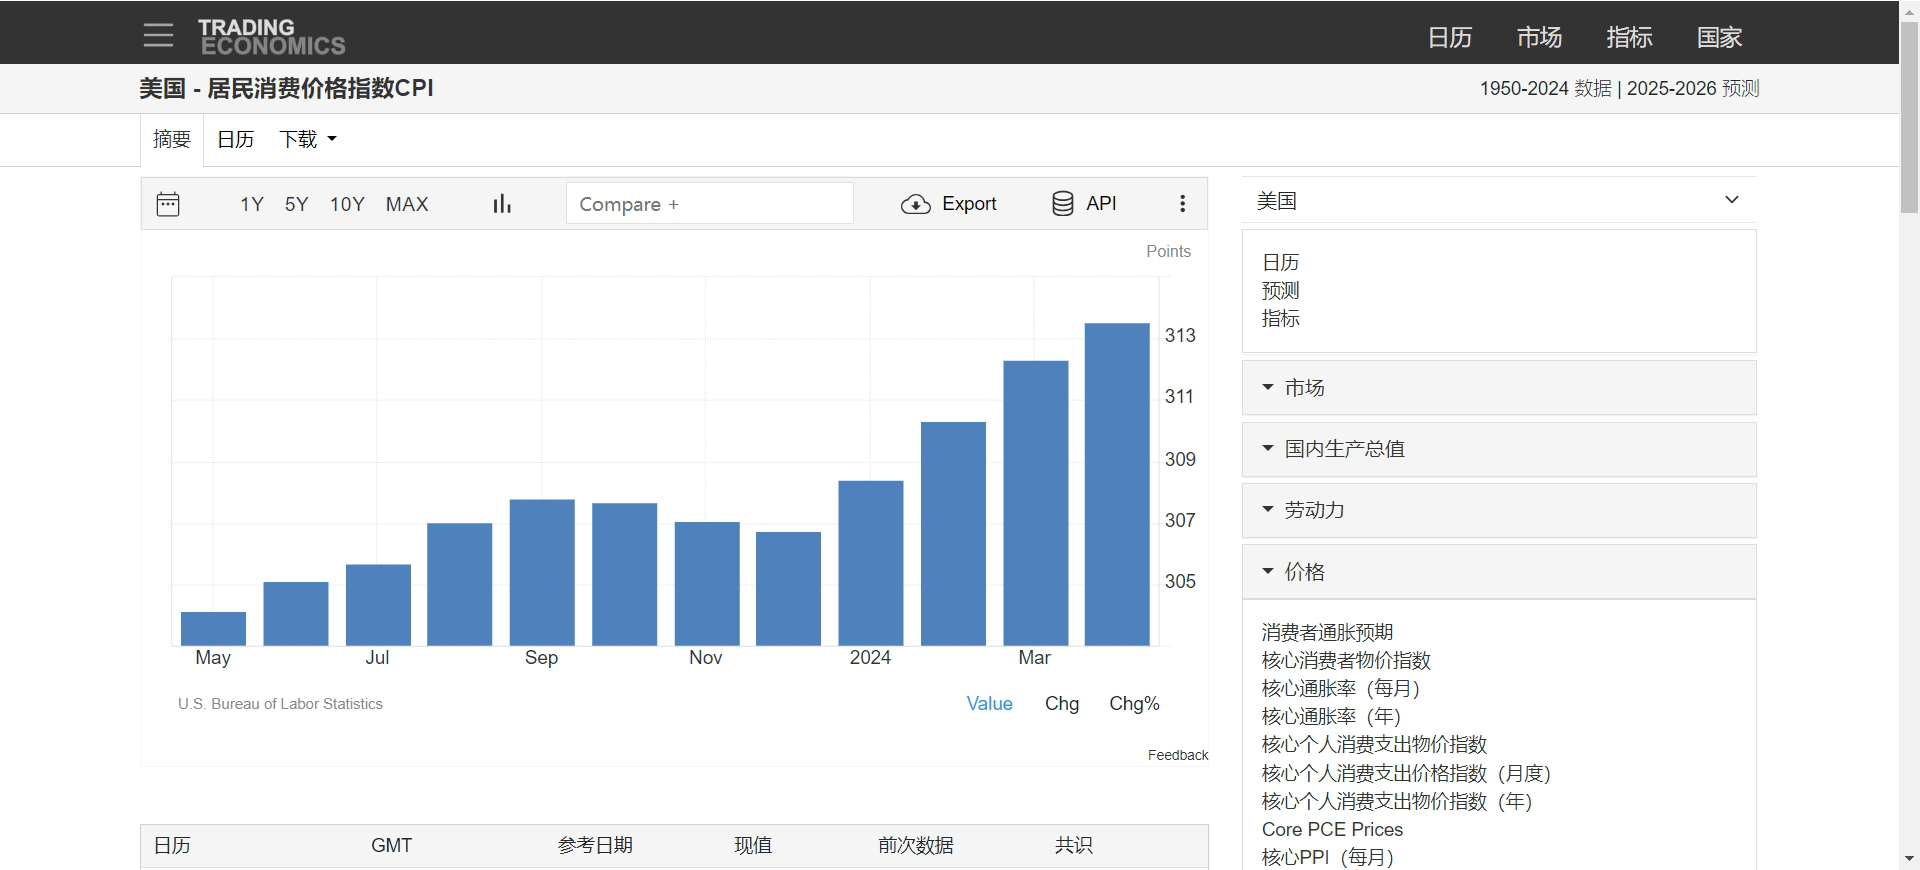Image resolution: width=1920 pixels, height=870 pixels.
Task: Switch to the 摘要 tab
Action: coord(172,139)
